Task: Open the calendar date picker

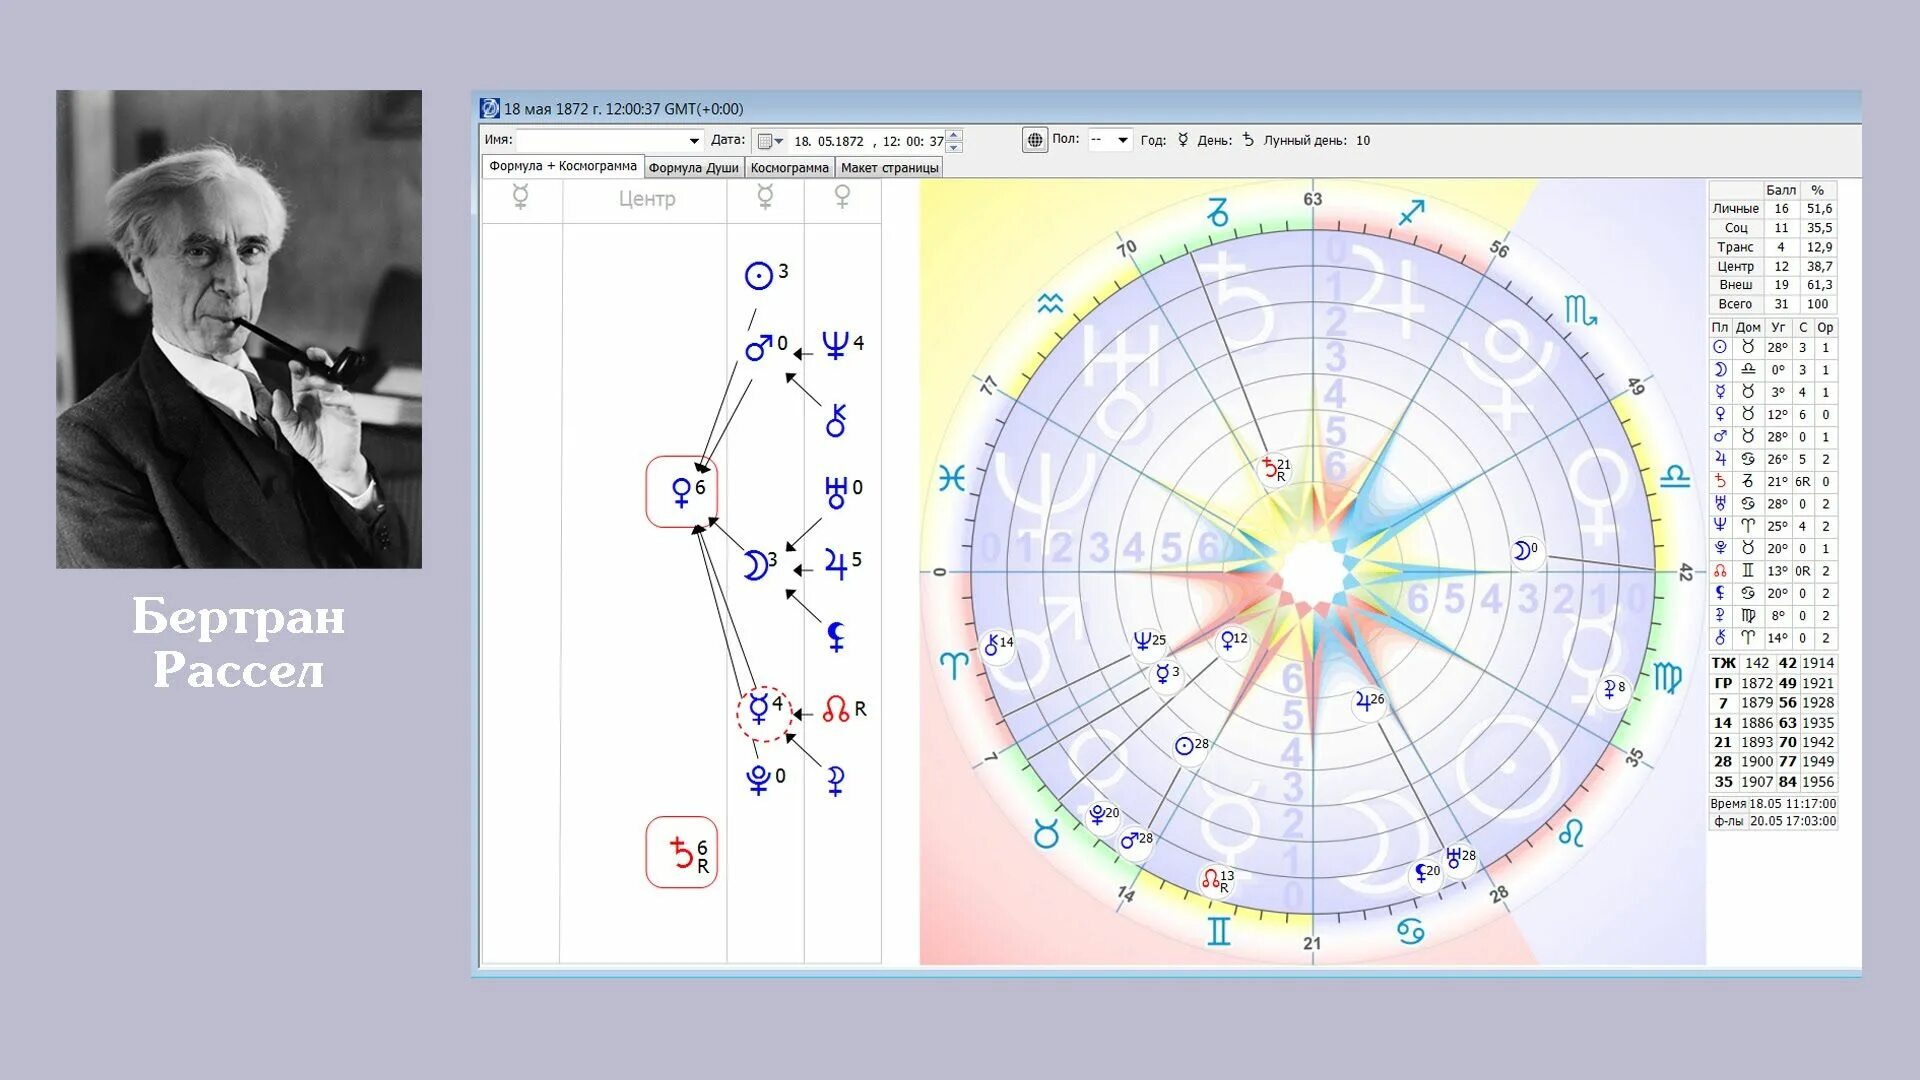Action: (769, 141)
